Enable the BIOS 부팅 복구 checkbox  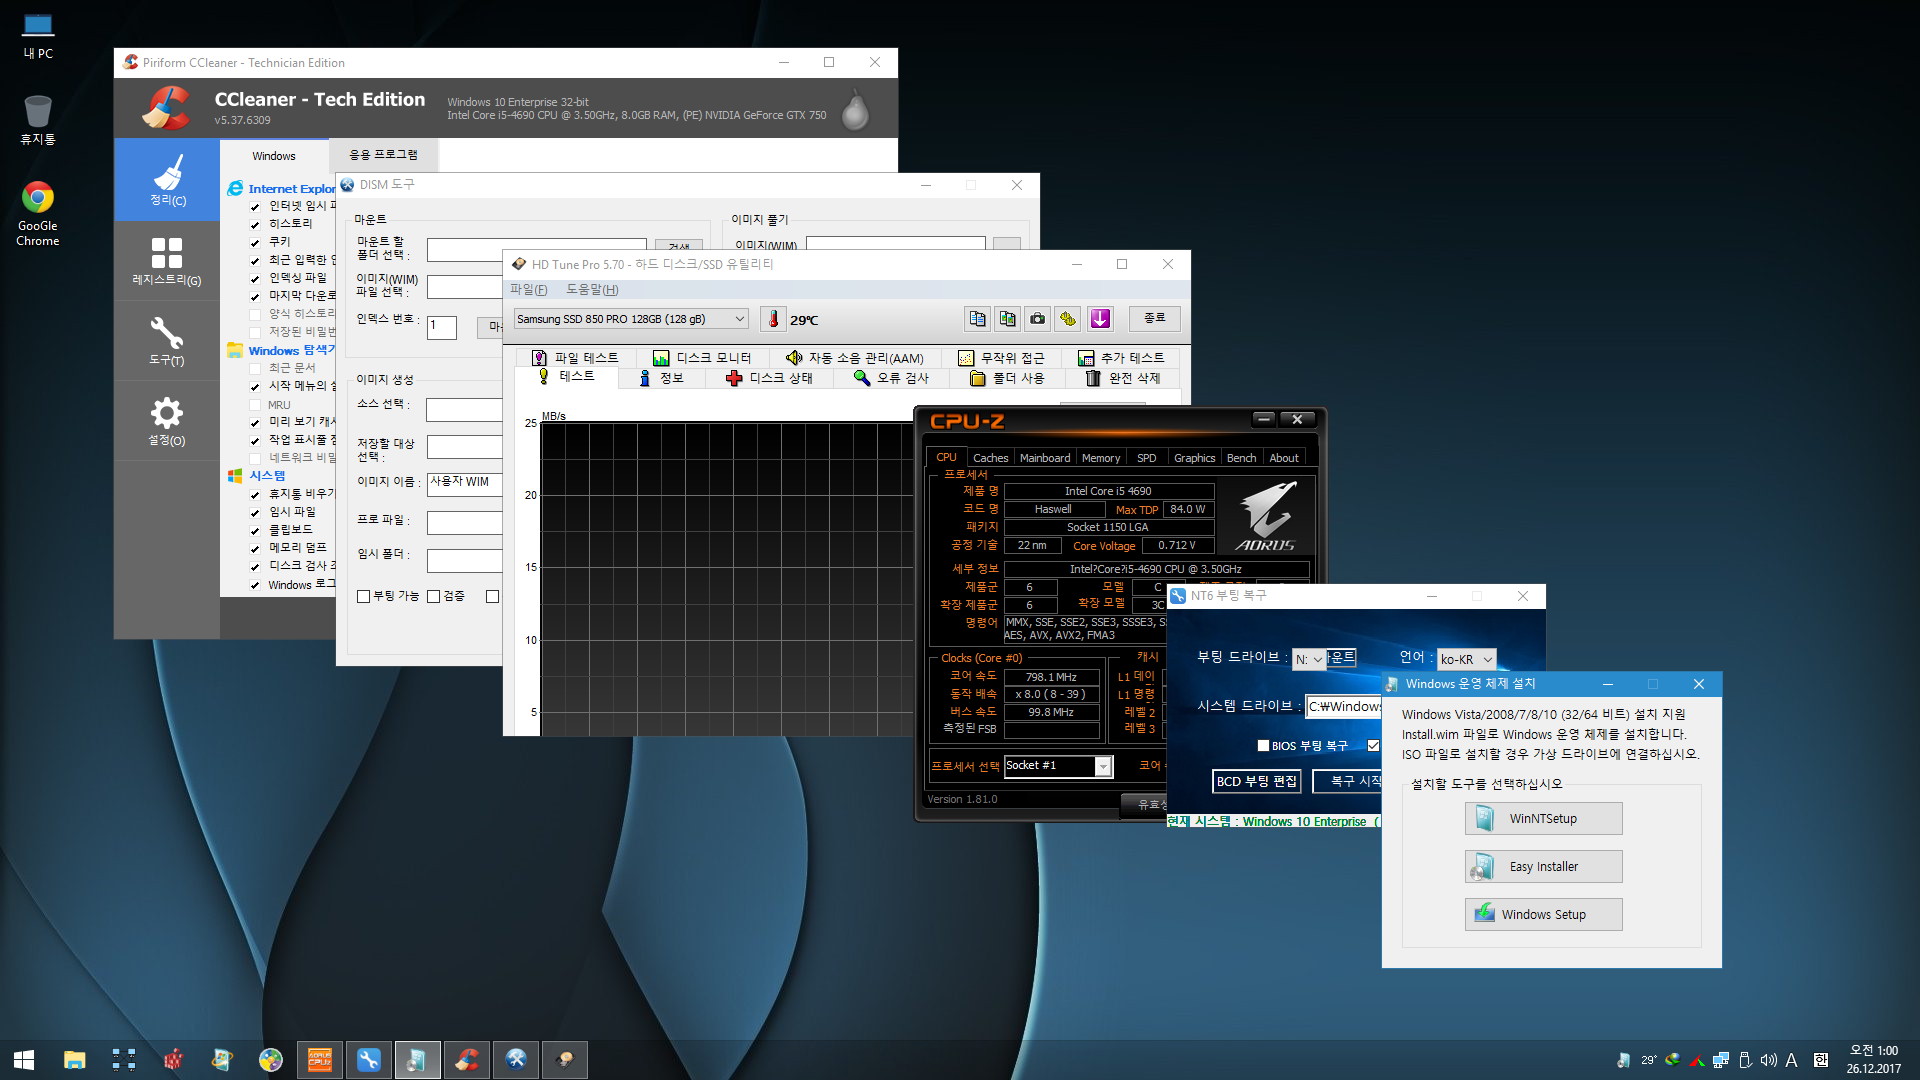[1263, 745]
